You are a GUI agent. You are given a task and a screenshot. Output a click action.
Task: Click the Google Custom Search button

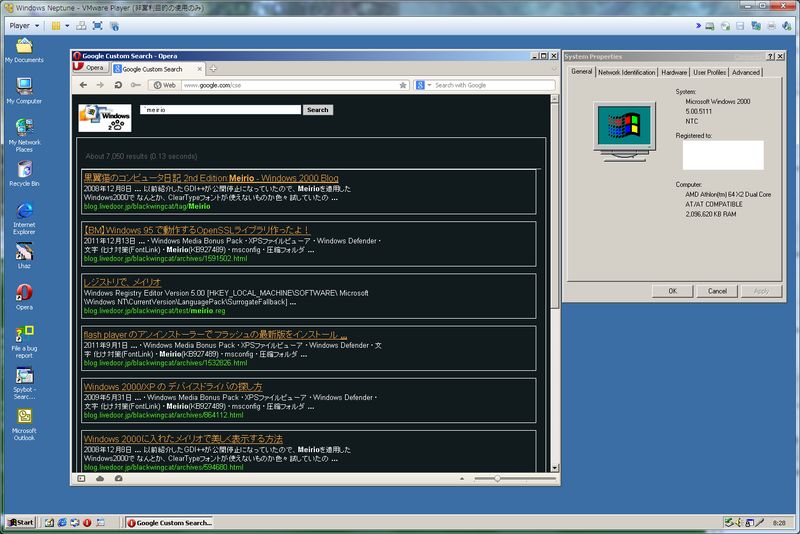[x=317, y=110]
